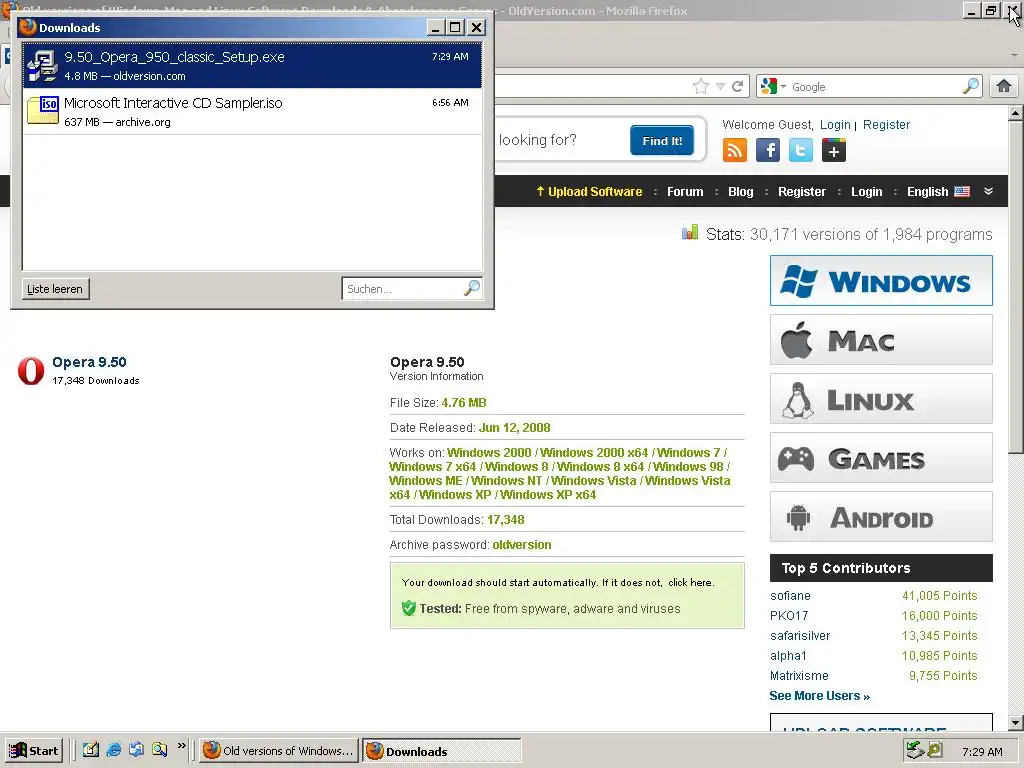Click Outlook Express quick launch icon

(136, 750)
